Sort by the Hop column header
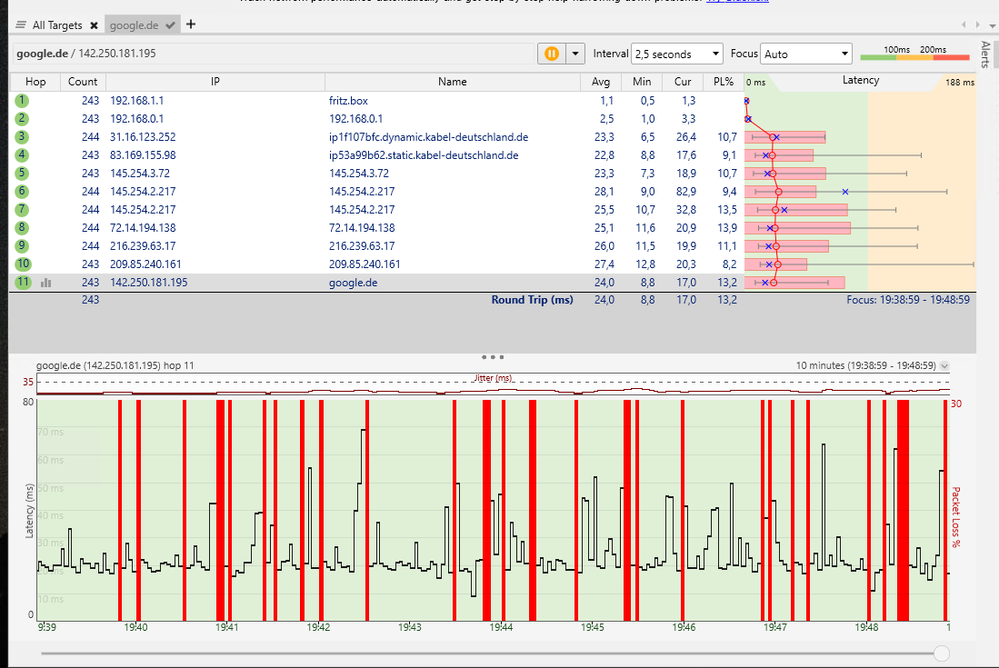The width and height of the screenshot is (999, 668). 35,82
